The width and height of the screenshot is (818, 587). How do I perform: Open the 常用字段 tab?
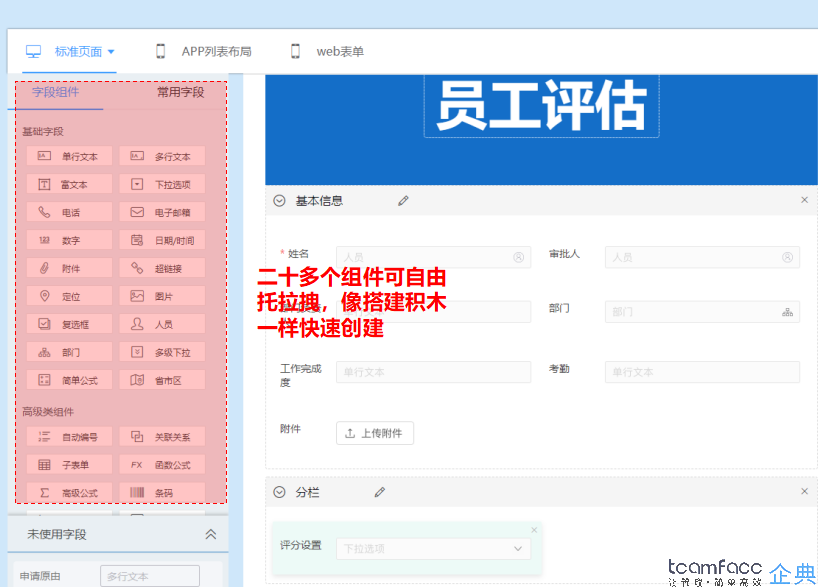click(x=181, y=92)
